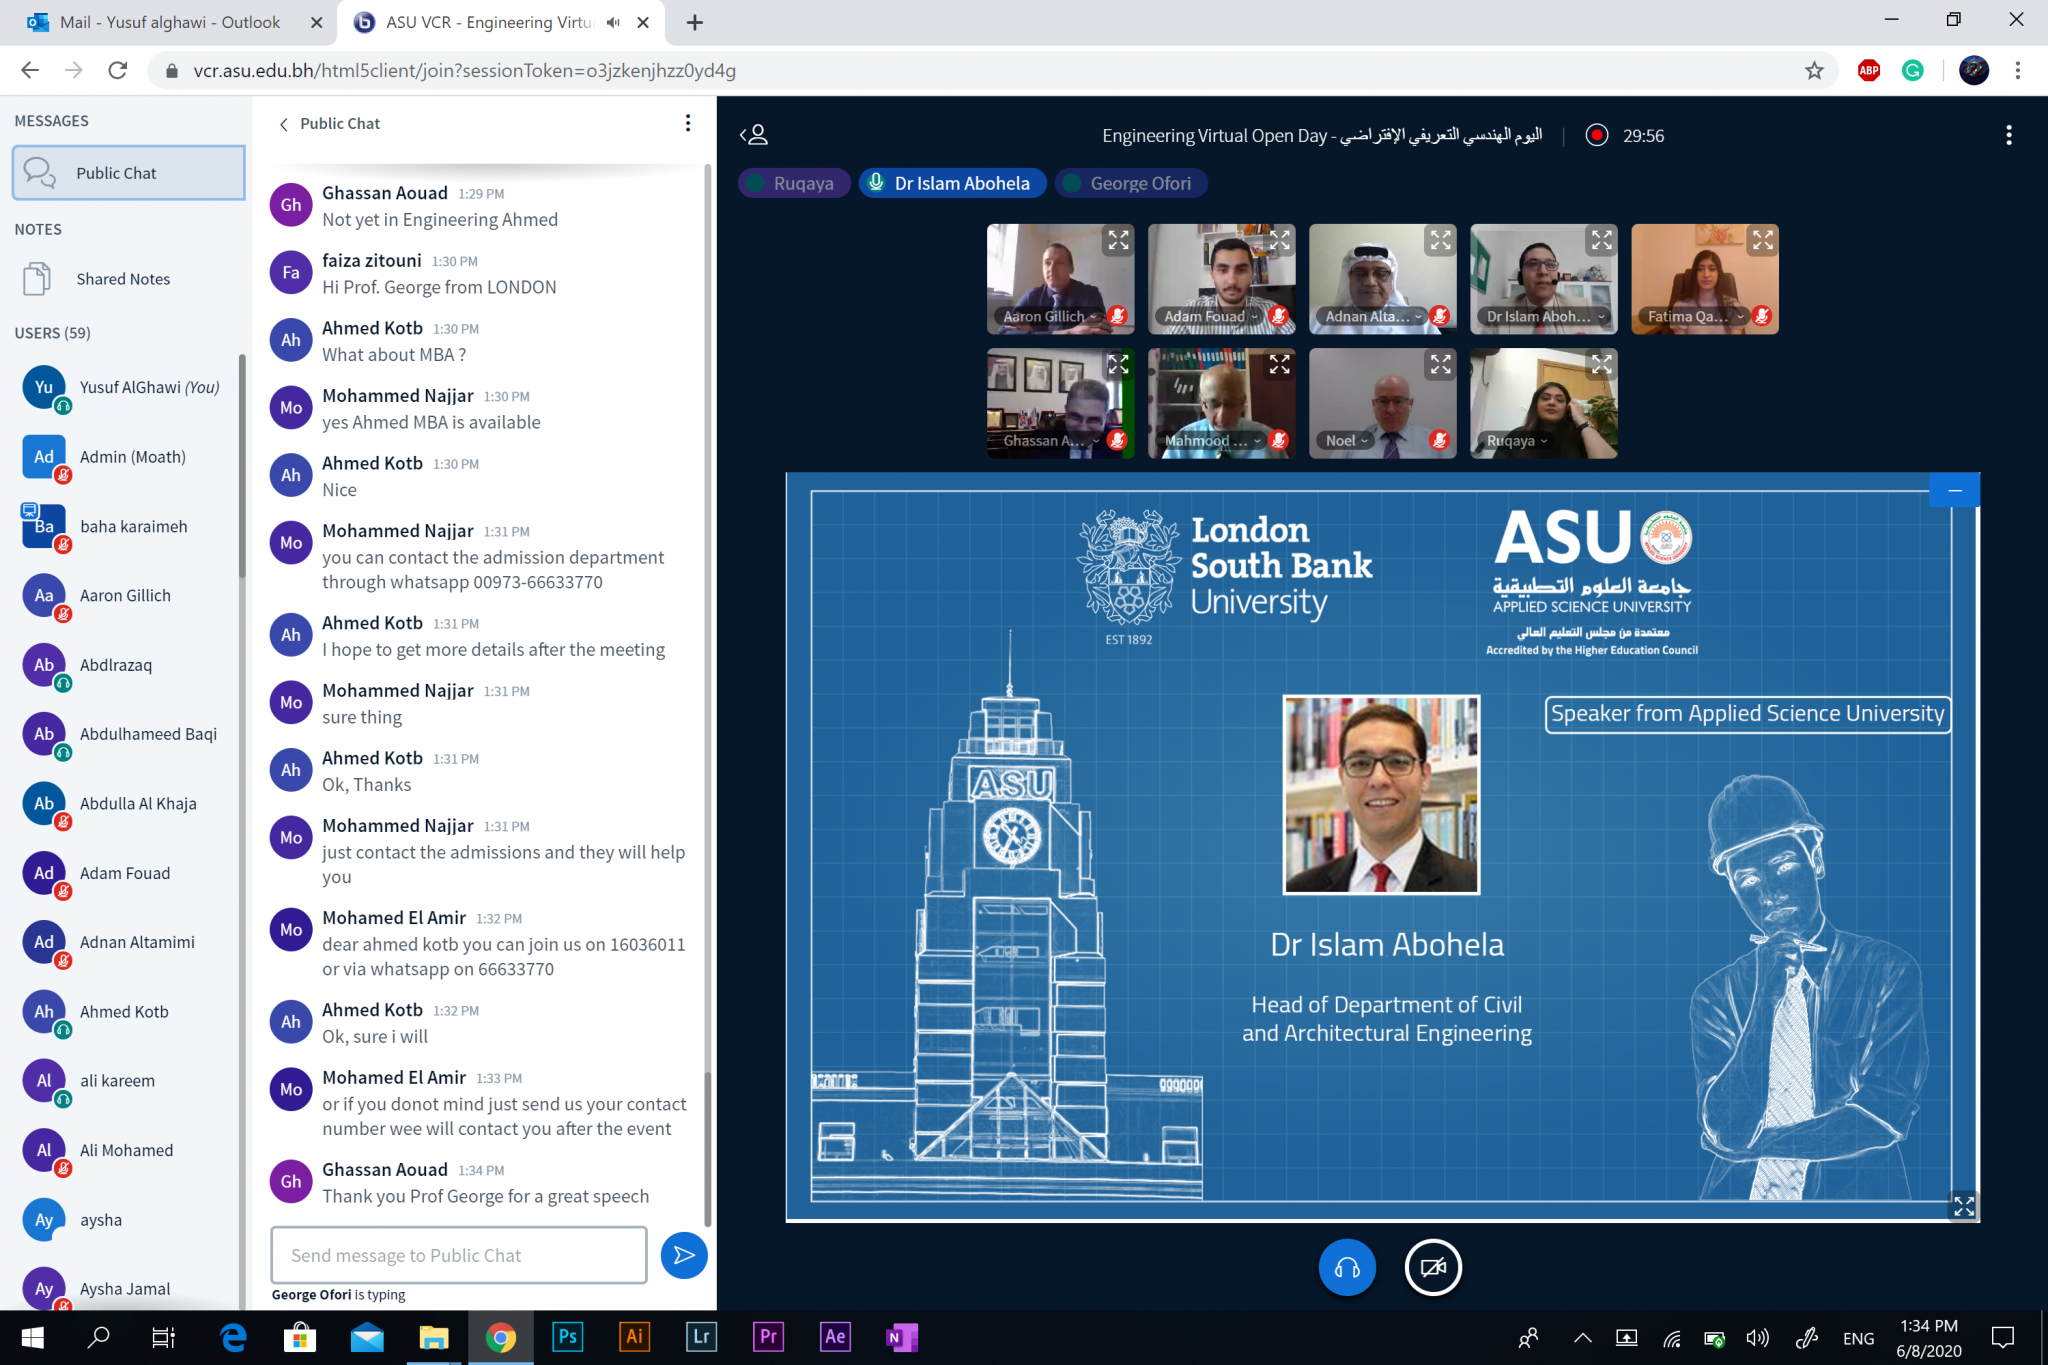This screenshot has height=1365, width=2048.
Task: Hide the Public Chat panel using the back chevron
Action: coord(284,124)
